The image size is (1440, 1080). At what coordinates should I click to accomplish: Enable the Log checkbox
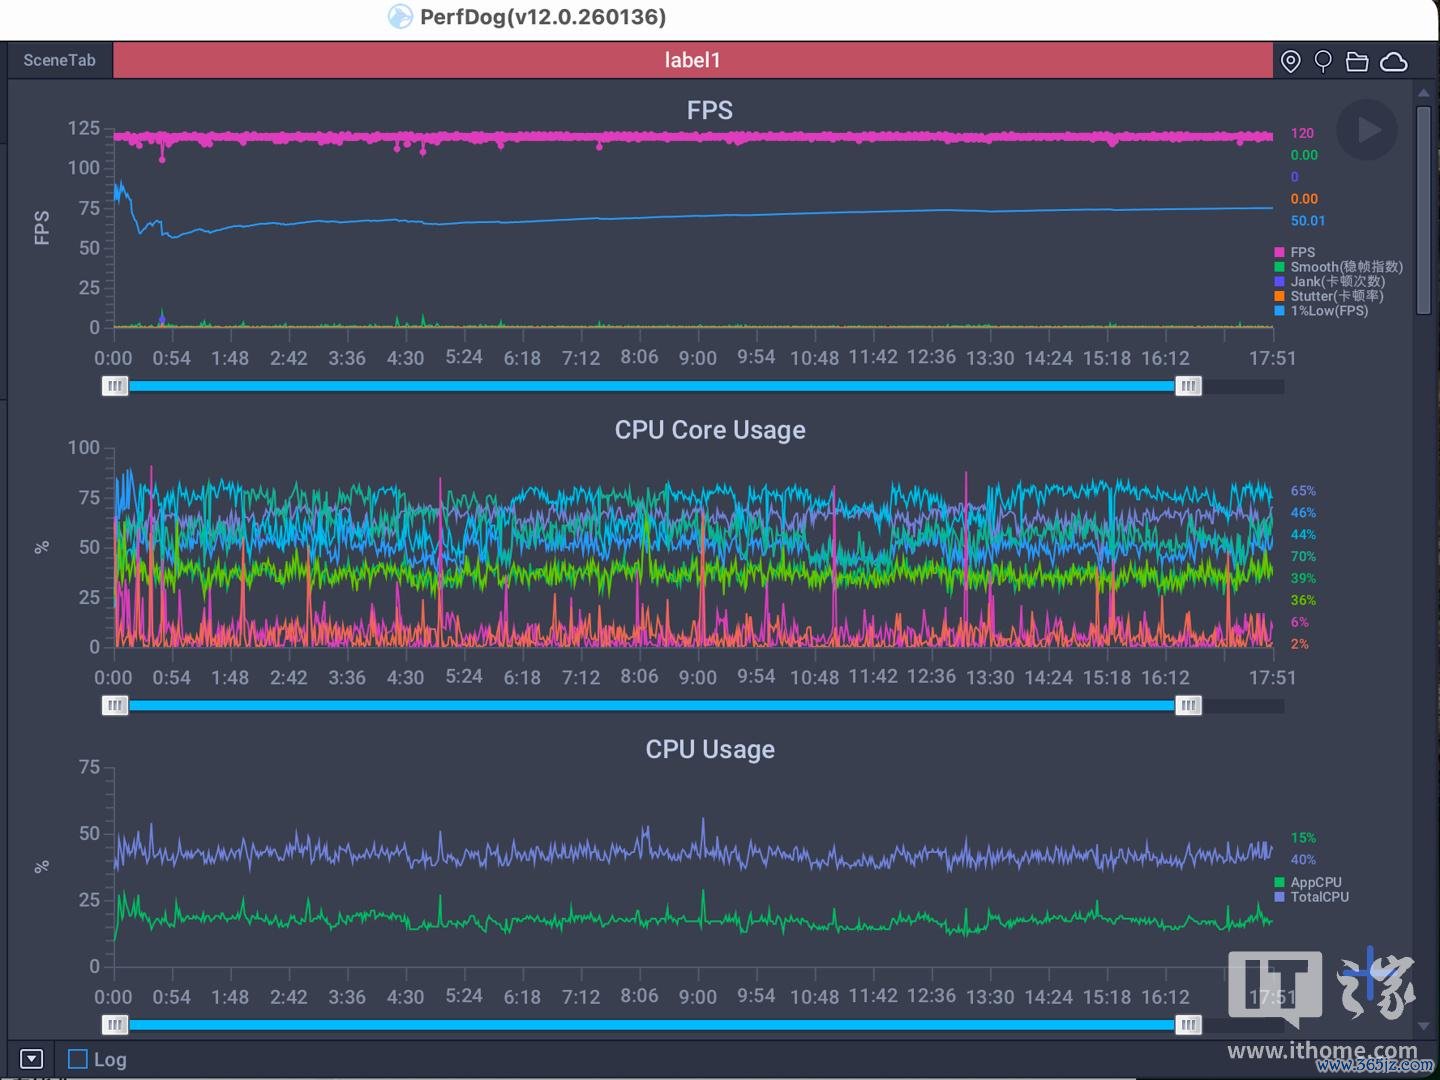coord(78,1059)
